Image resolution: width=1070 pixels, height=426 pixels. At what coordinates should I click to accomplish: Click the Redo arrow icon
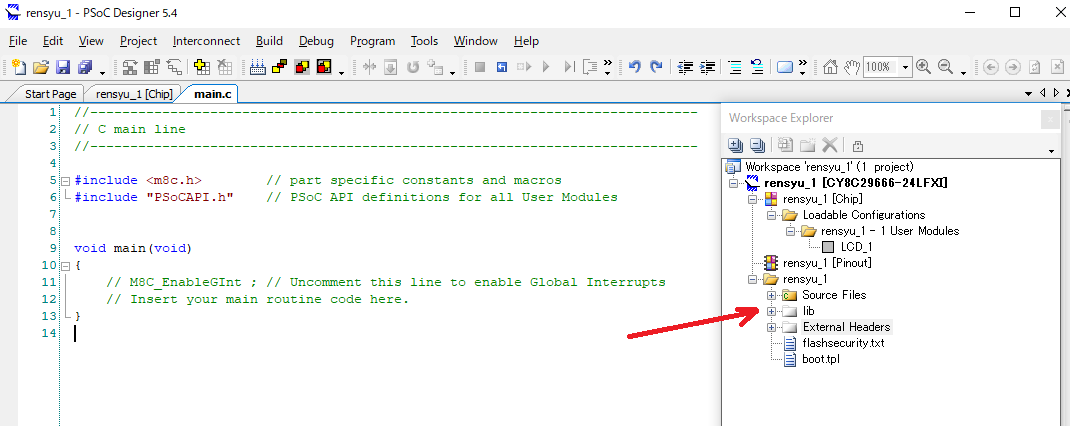tap(656, 67)
